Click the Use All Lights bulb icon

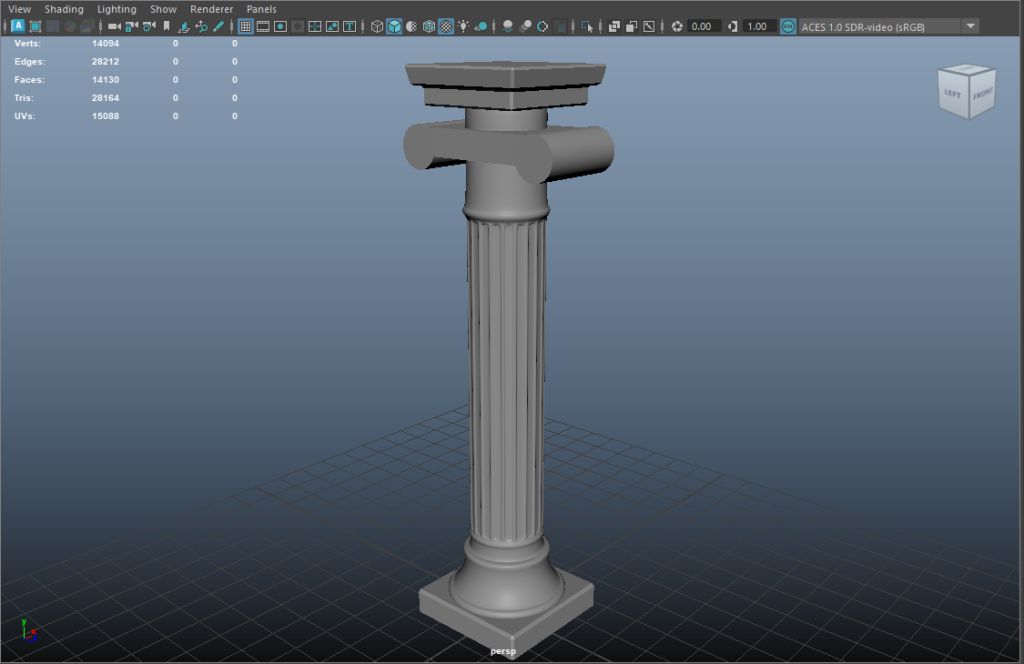coord(463,26)
